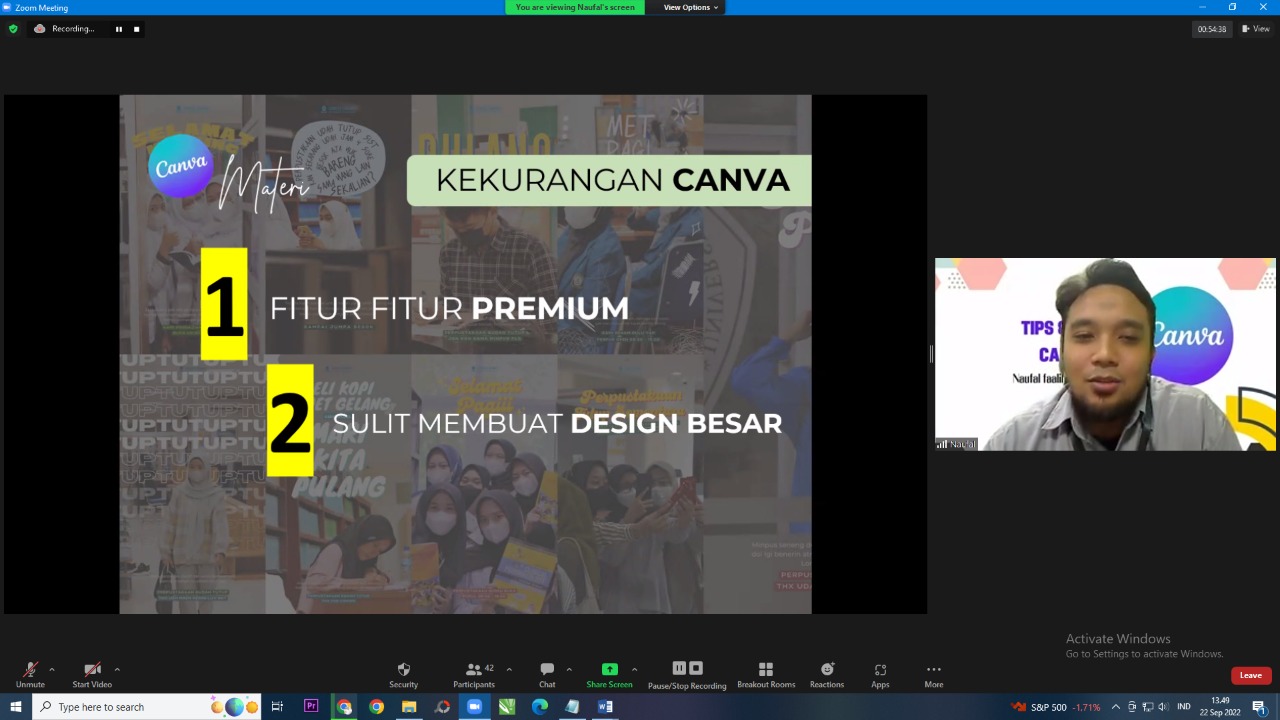Open second Google Chrome taskbar icon

[376, 706]
